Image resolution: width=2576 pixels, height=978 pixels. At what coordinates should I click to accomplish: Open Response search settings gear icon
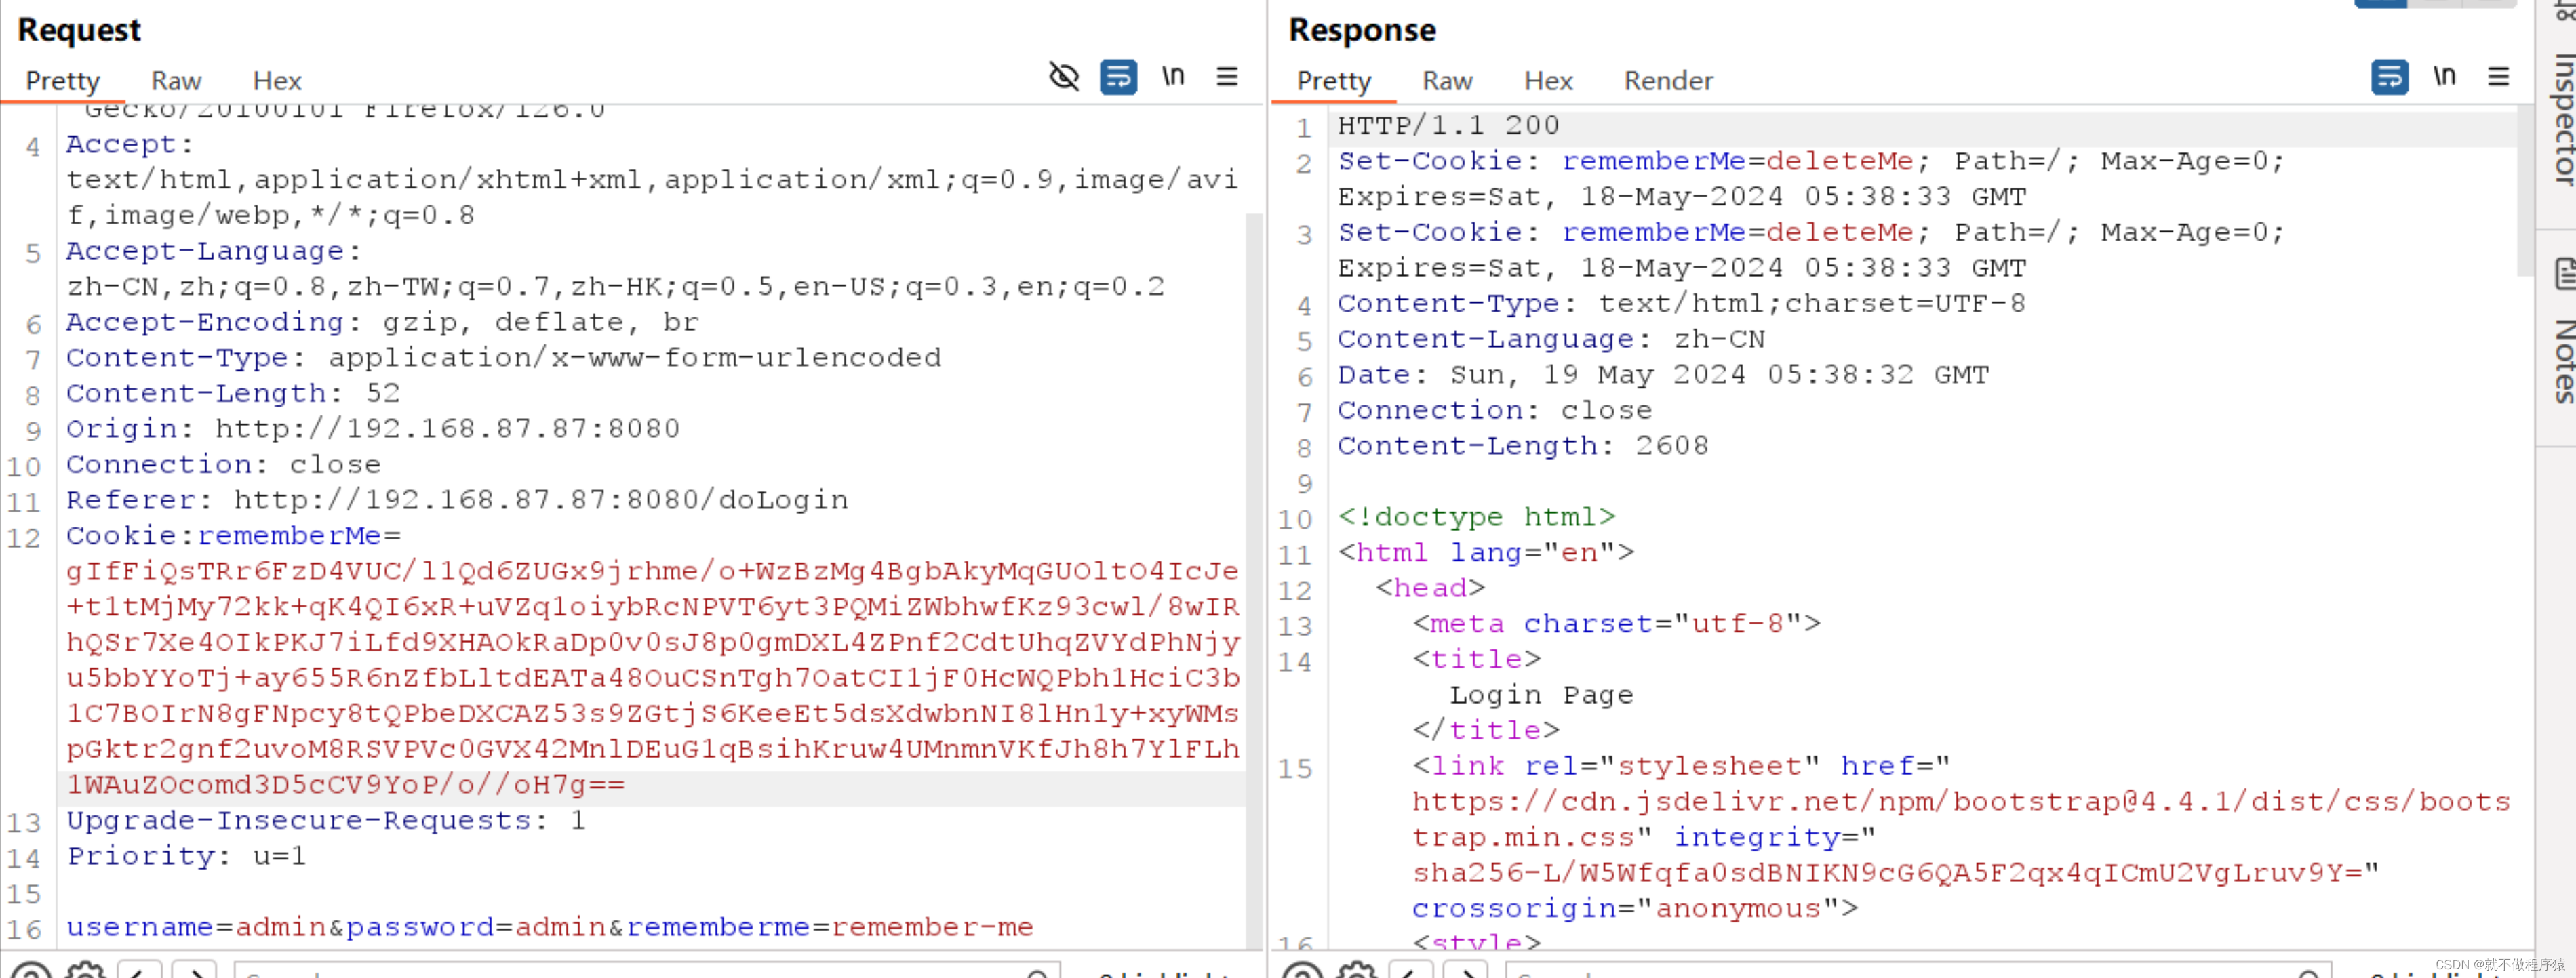[x=1357, y=970]
